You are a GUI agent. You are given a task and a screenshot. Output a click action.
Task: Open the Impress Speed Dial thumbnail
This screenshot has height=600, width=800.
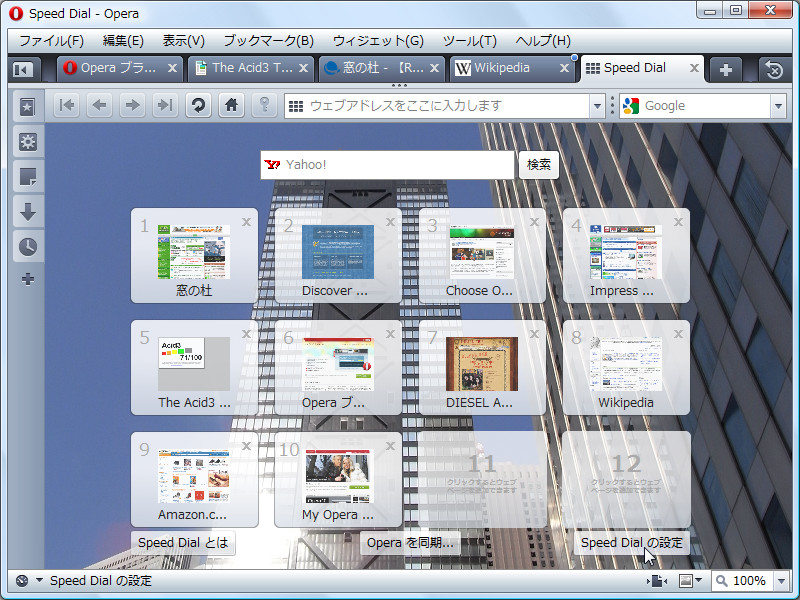click(626, 252)
